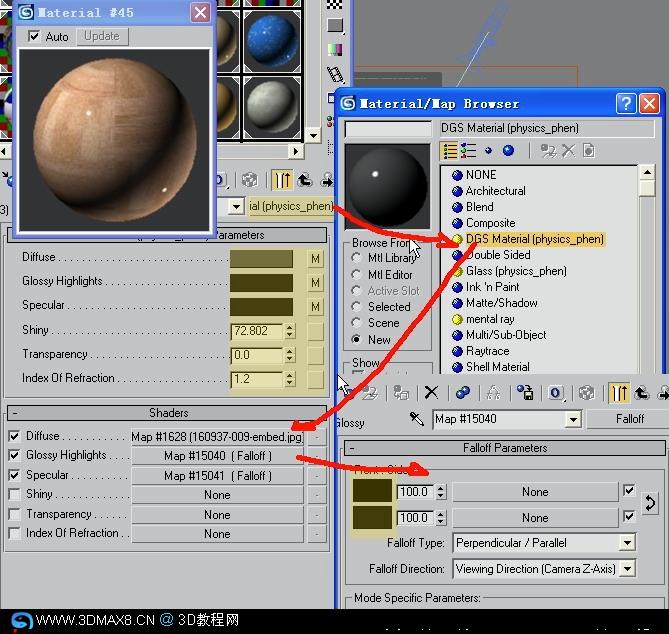Choose Architectural from the material list
Image resolution: width=669 pixels, height=634 pixels.
pos(495,191)
